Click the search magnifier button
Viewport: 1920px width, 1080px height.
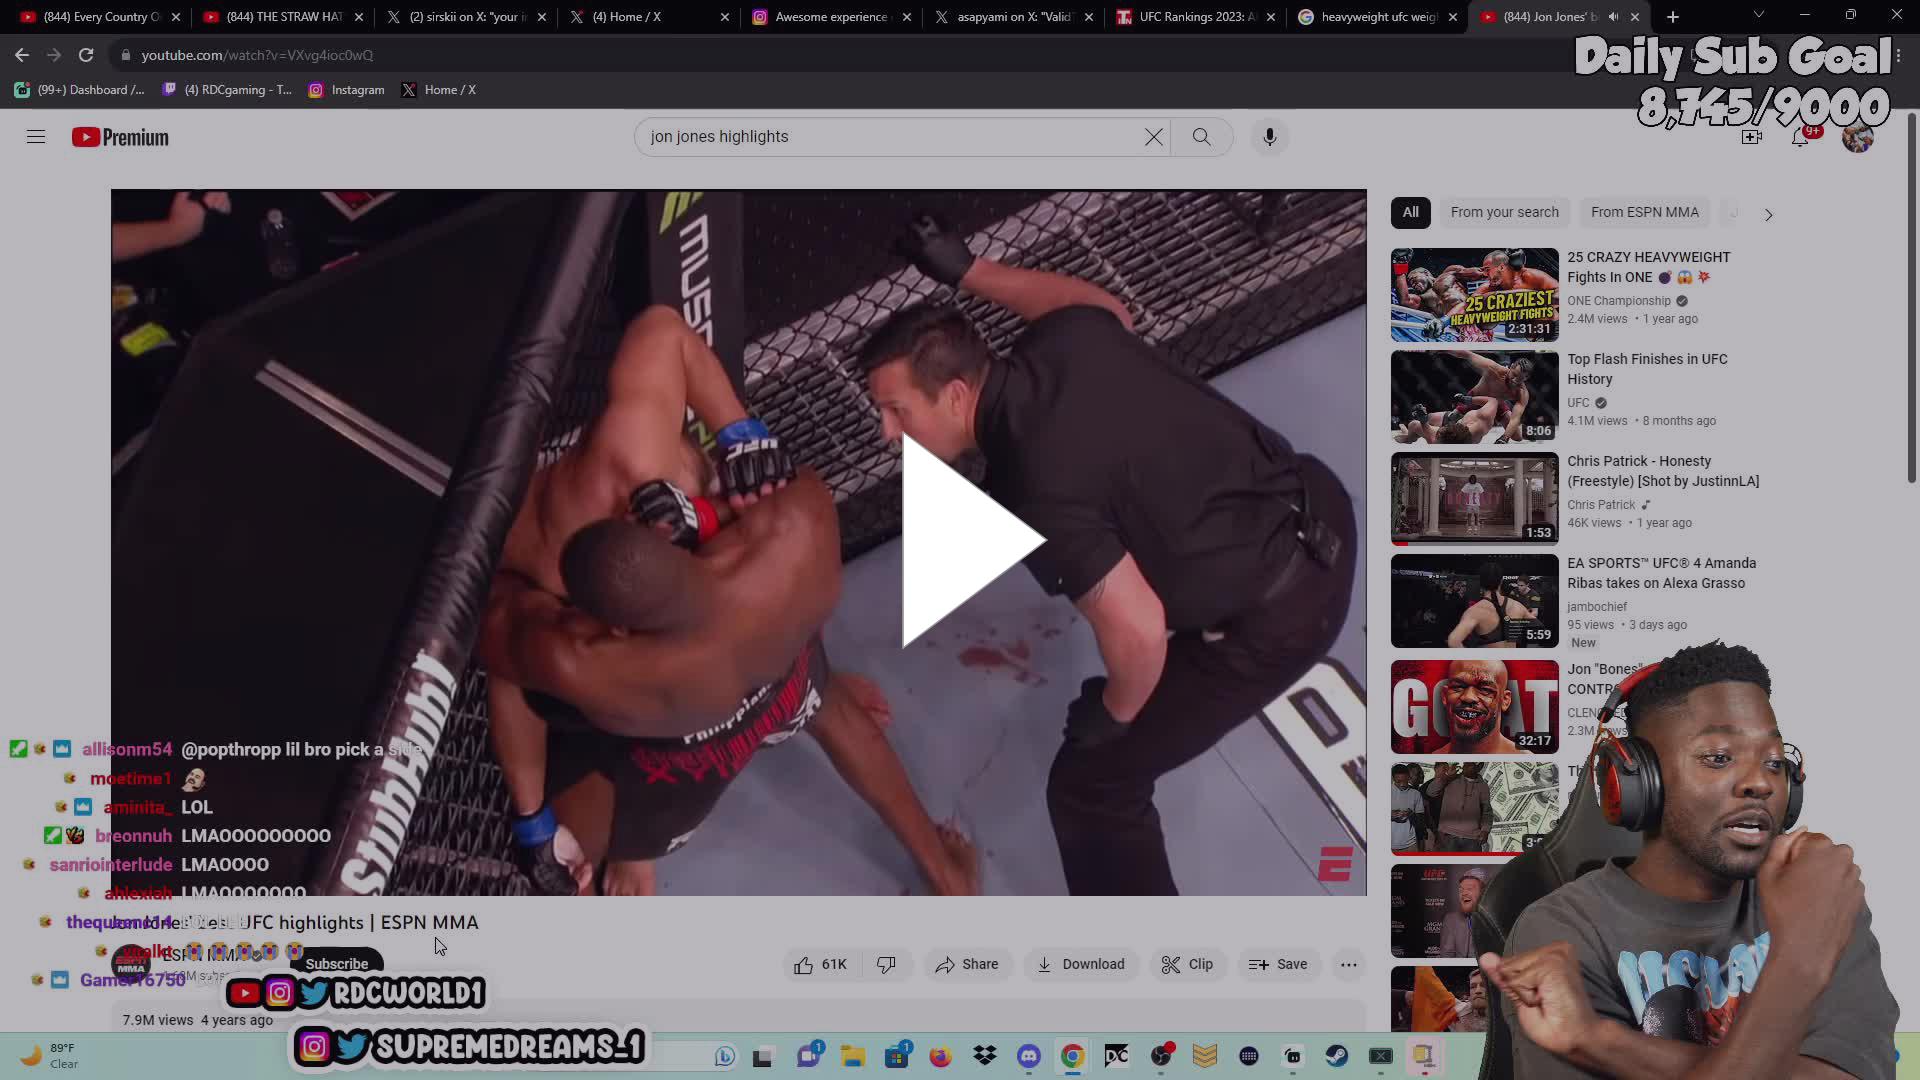[x=1201, y=137]
